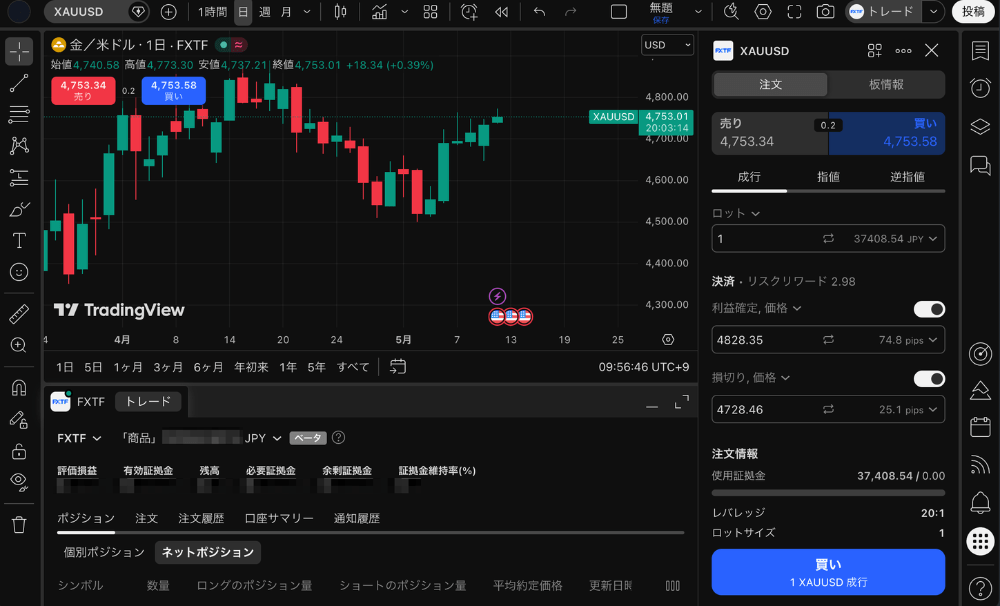Open the chart patterns tool
The height and width of the screenshot is (606, 1000).
pos(19,145)
